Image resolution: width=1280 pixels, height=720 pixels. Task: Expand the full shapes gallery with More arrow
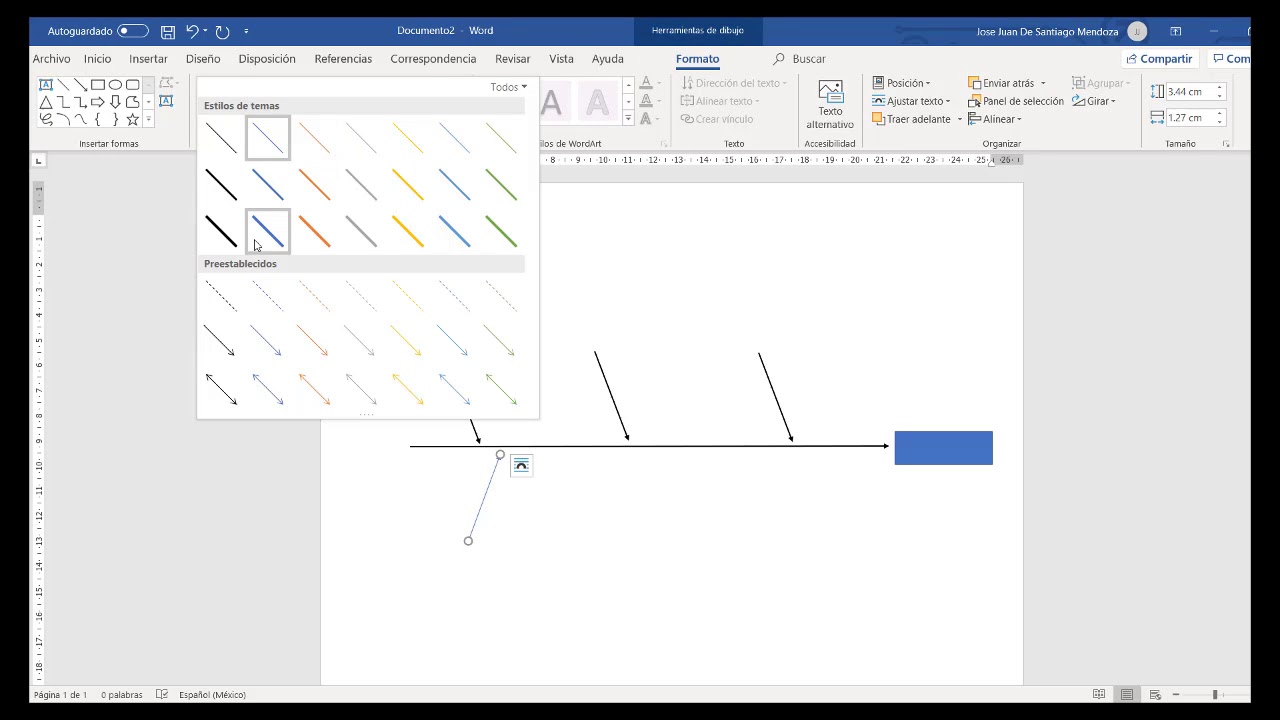(149, 119)
